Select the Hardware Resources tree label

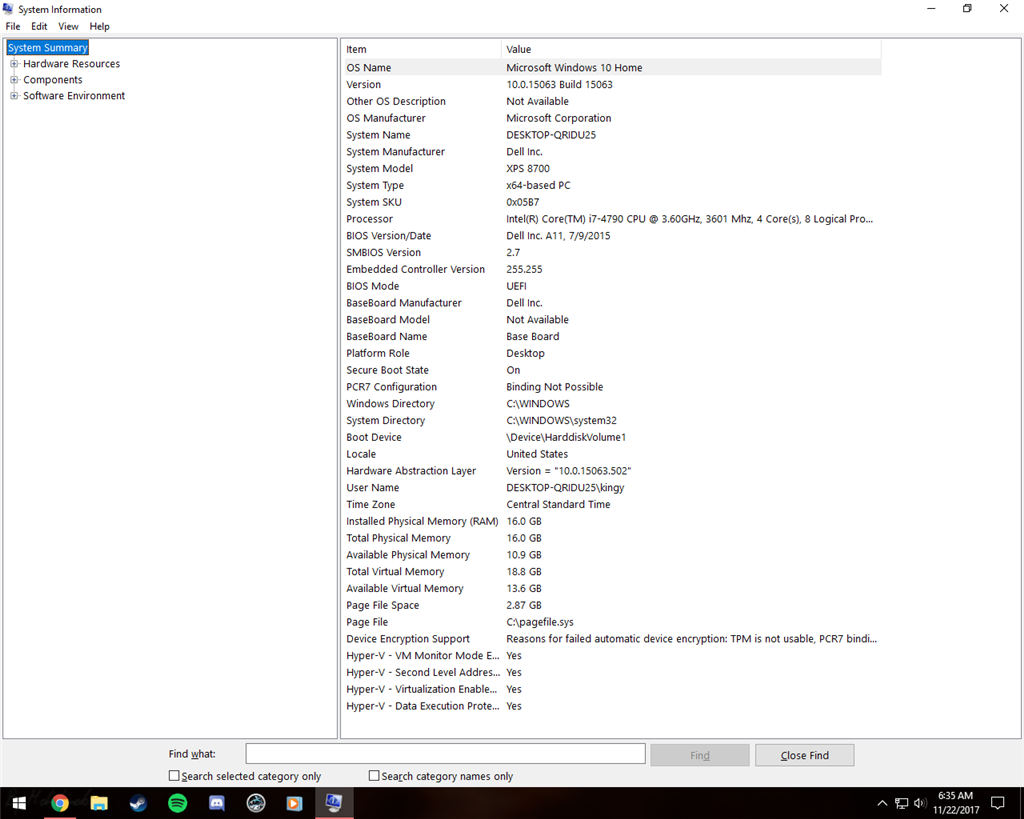click(71, 63)
